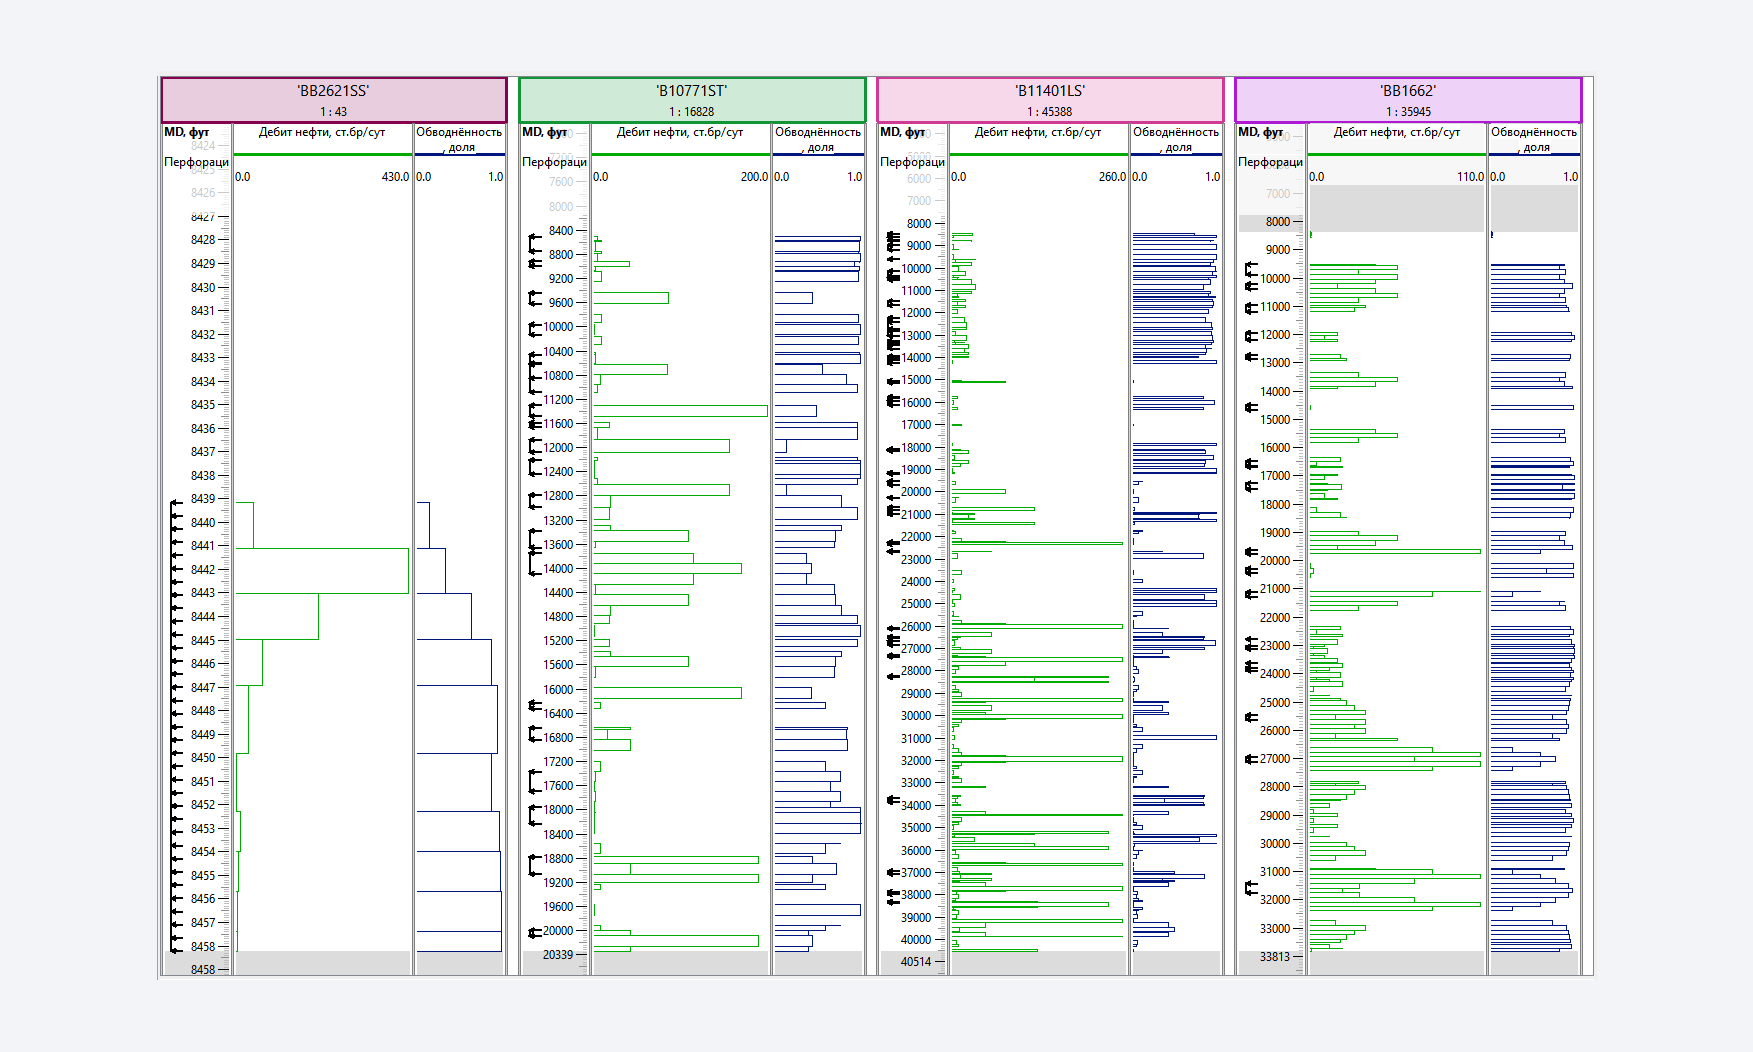Click depth label 9600 in B10771ST
The height and width of the screenshot is (1052, 1753).
tap(561, 303)
